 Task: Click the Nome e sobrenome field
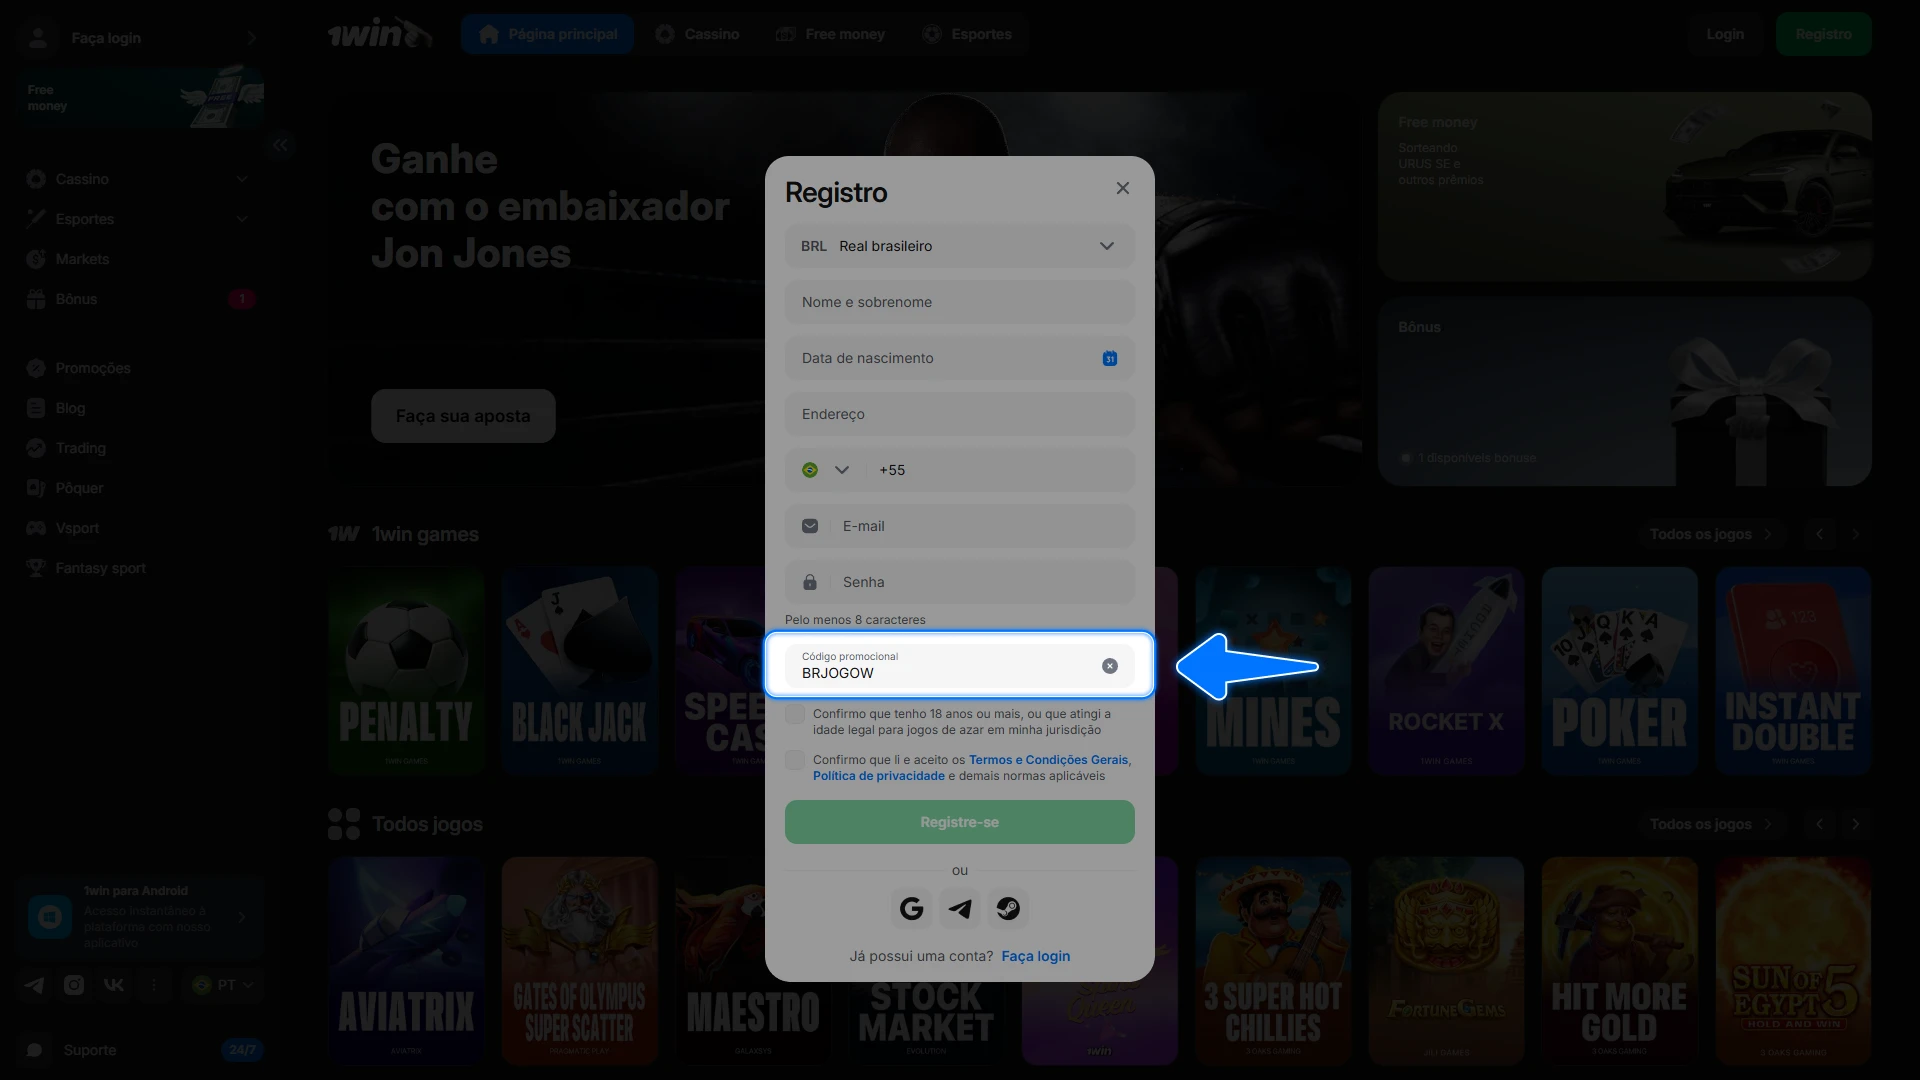[960, 302]
